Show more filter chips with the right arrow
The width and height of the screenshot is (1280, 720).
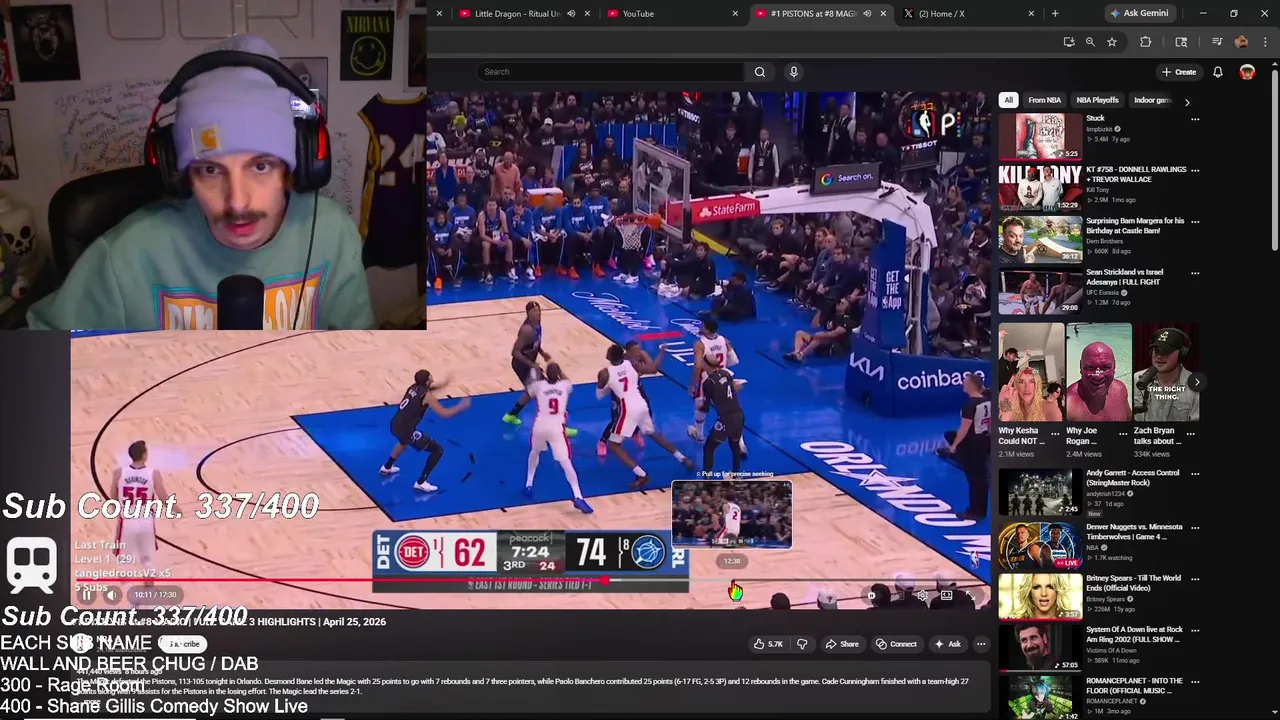[1187, 101]
